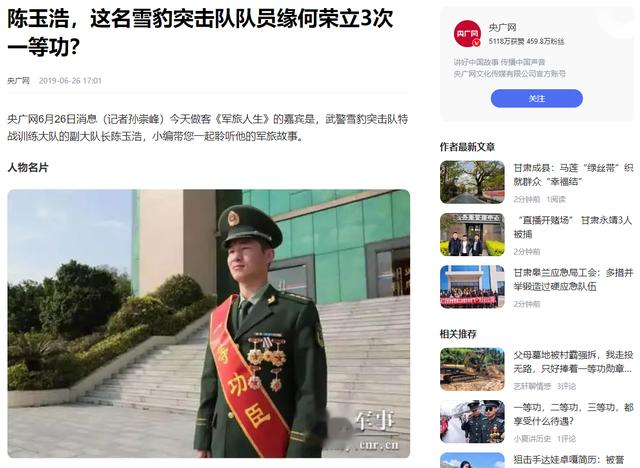This screenshot has width=640, height=468.
Task: Click soldiers thumbnail for 一等功 article
Action: (472, 421)
